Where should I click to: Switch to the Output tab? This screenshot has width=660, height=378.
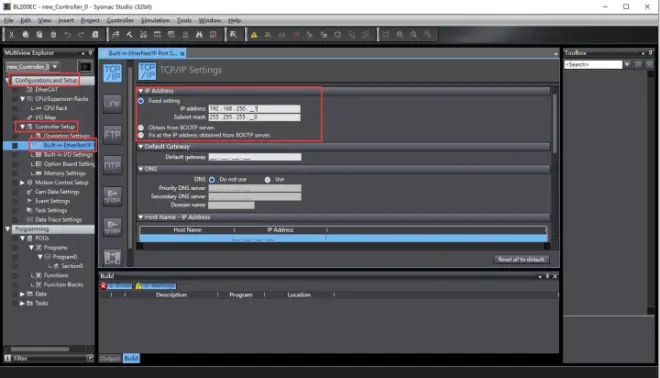pyautogui.click(x=110, y=358)
